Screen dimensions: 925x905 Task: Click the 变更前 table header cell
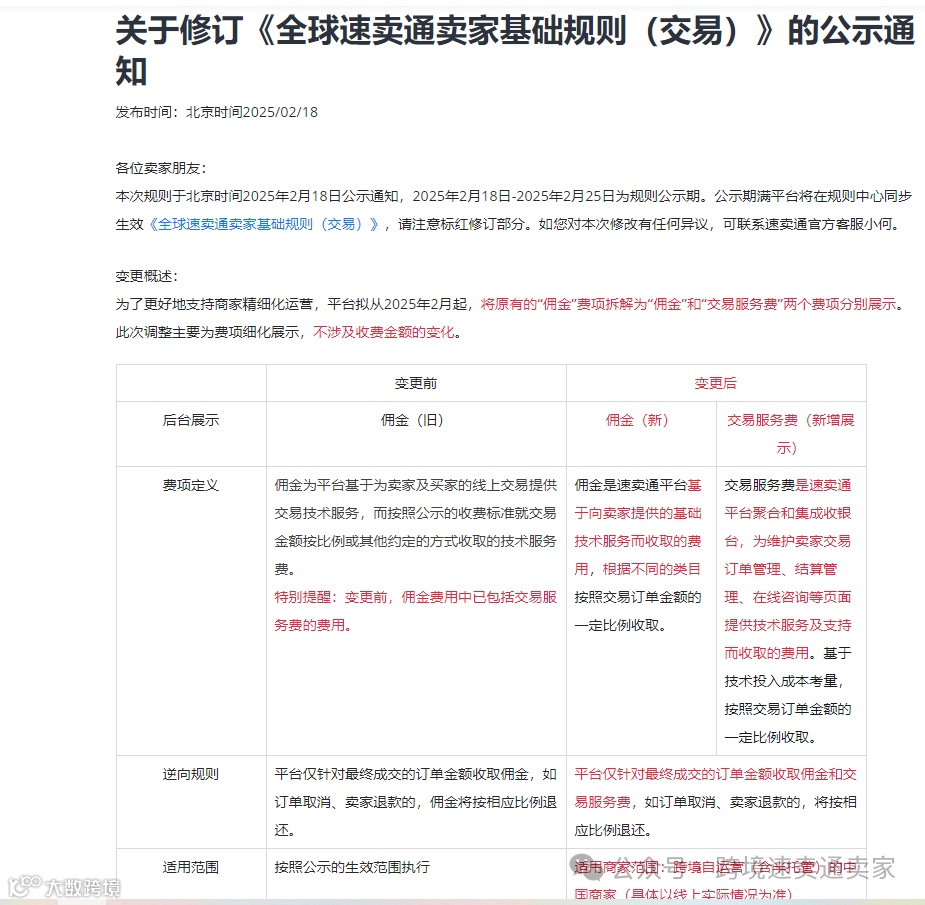click(x=416, y=383)
